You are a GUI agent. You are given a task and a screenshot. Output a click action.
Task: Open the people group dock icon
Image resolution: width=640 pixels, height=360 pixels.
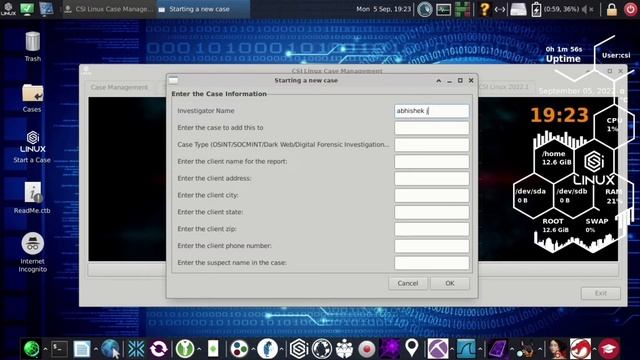pyautogui.click(x=344, y=349)
